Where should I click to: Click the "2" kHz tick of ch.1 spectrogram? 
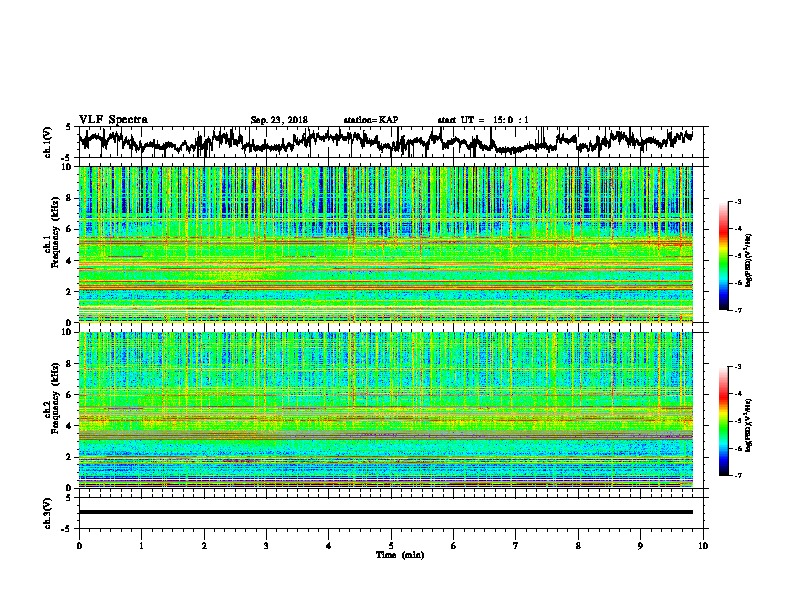(x=71, y=292)
